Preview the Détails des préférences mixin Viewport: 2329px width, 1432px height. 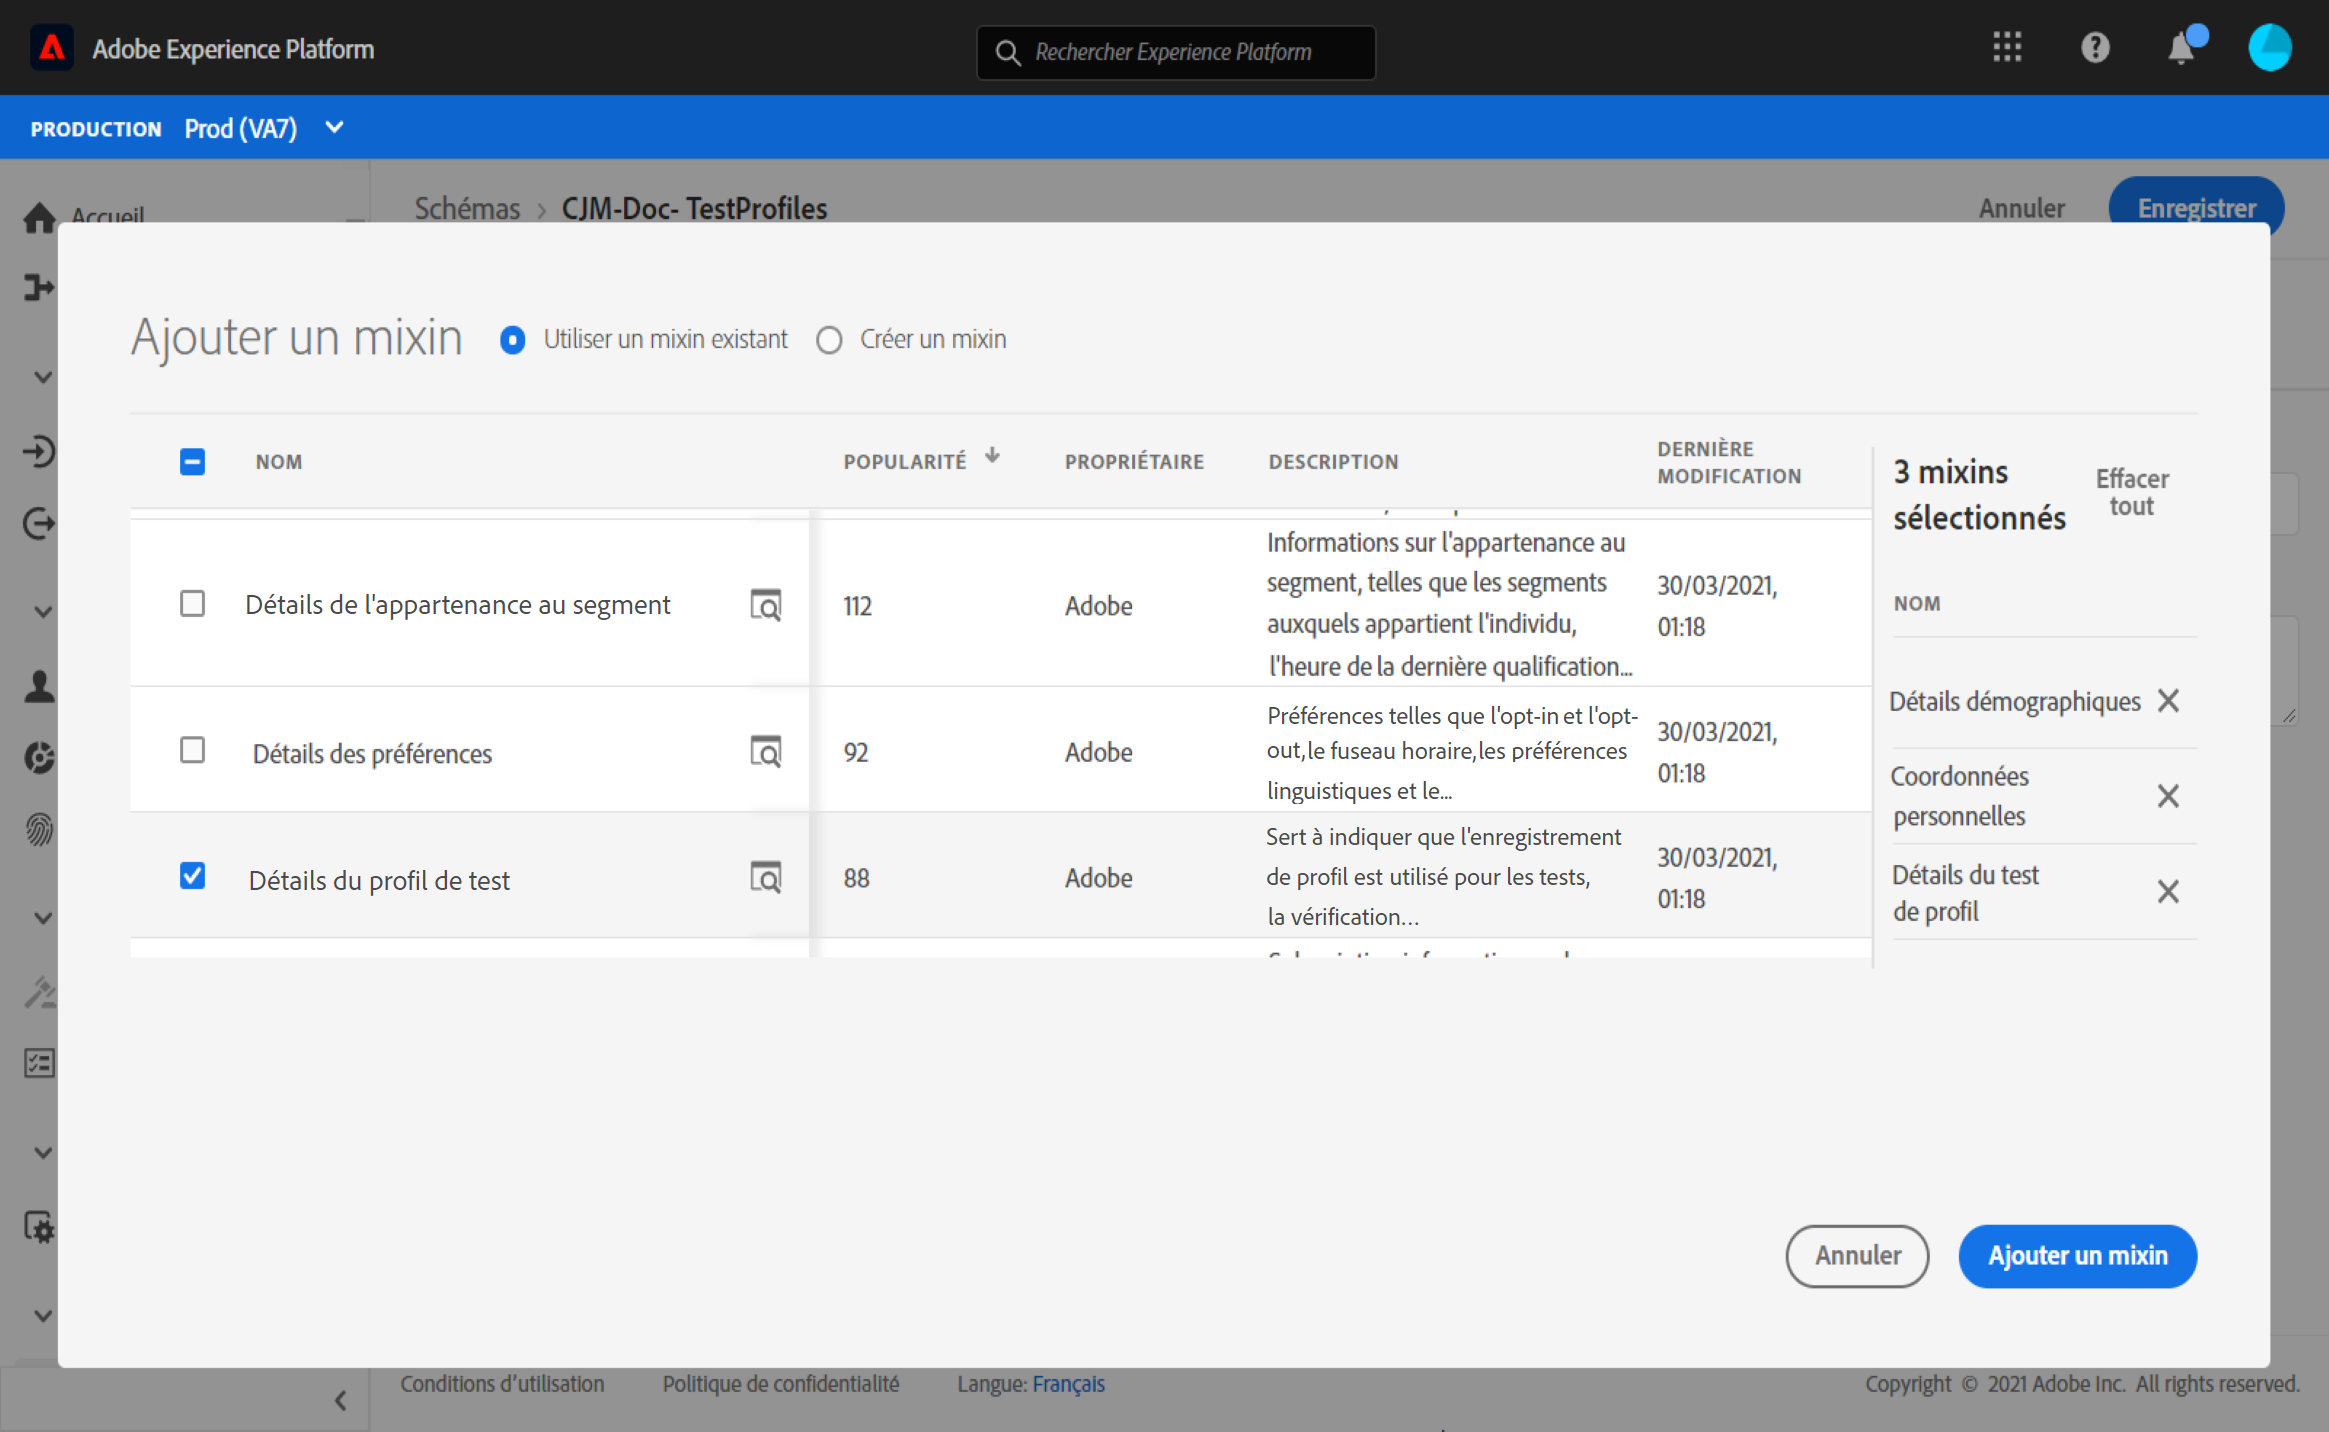coord(765,751)
